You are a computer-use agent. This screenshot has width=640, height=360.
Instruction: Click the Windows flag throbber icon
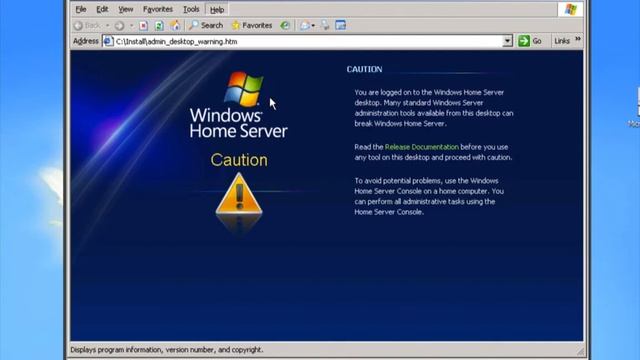571,9
